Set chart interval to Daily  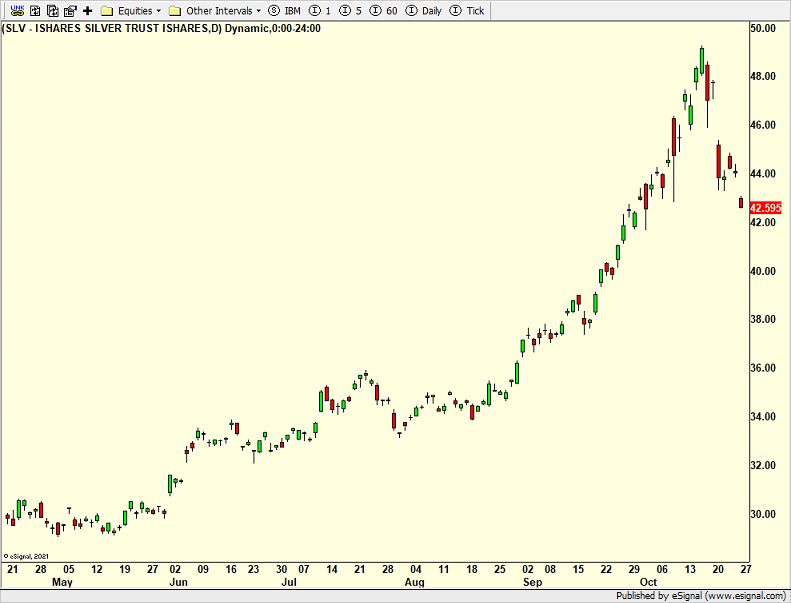[426, 10]
